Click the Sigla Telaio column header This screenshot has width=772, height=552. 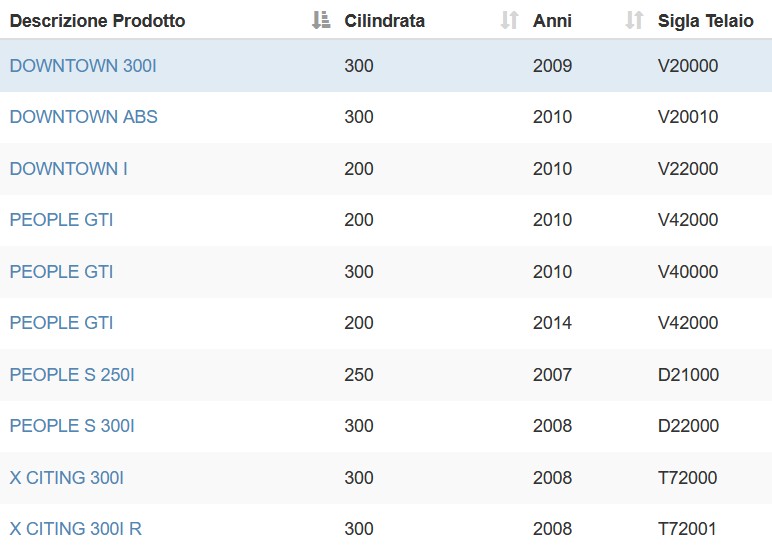706,21
